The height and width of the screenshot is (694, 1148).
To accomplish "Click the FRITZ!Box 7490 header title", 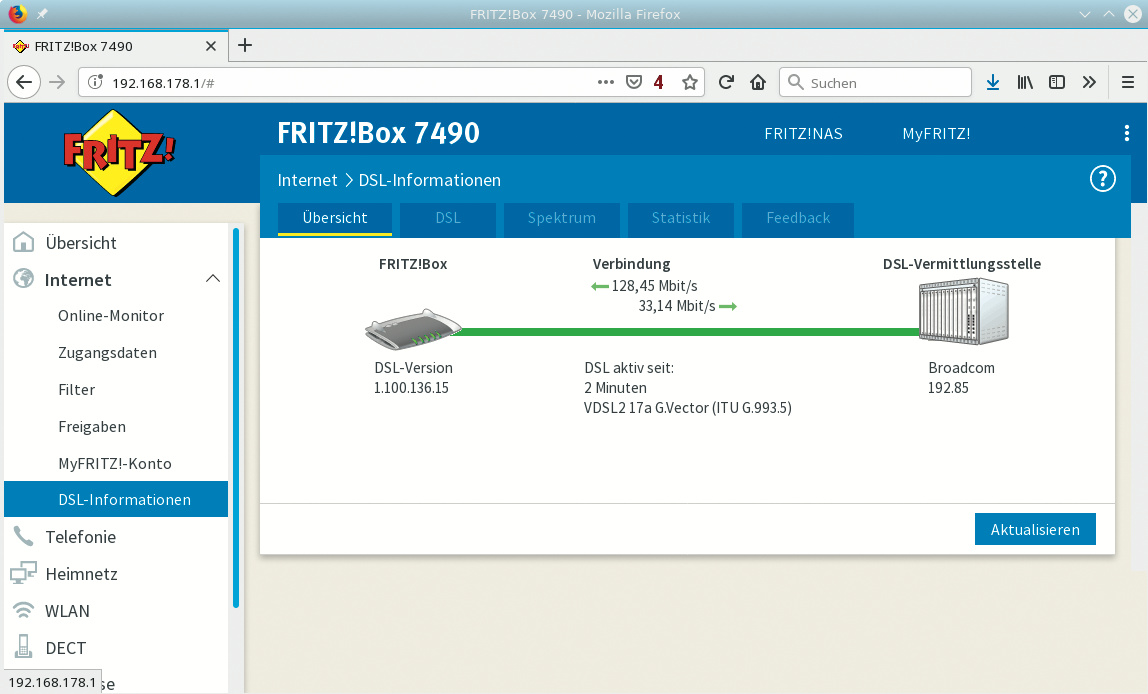I will pos(379,133).
